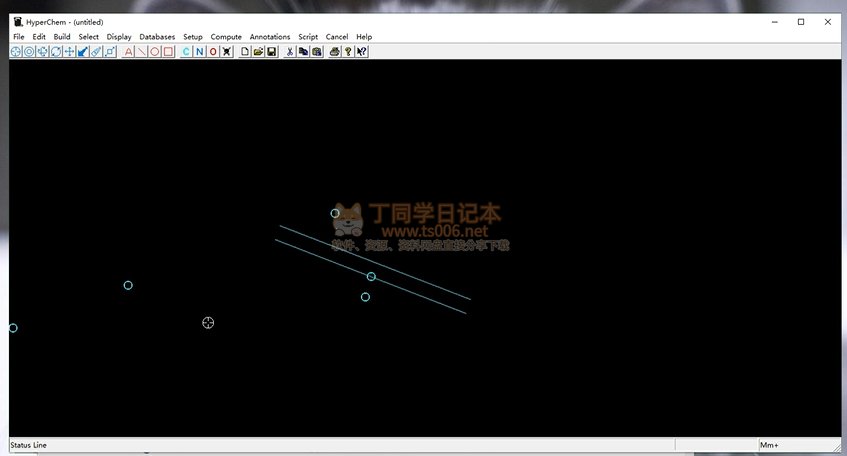847x456 pixels.
Task: Open the Build menu
Action: tap(62, 37)
